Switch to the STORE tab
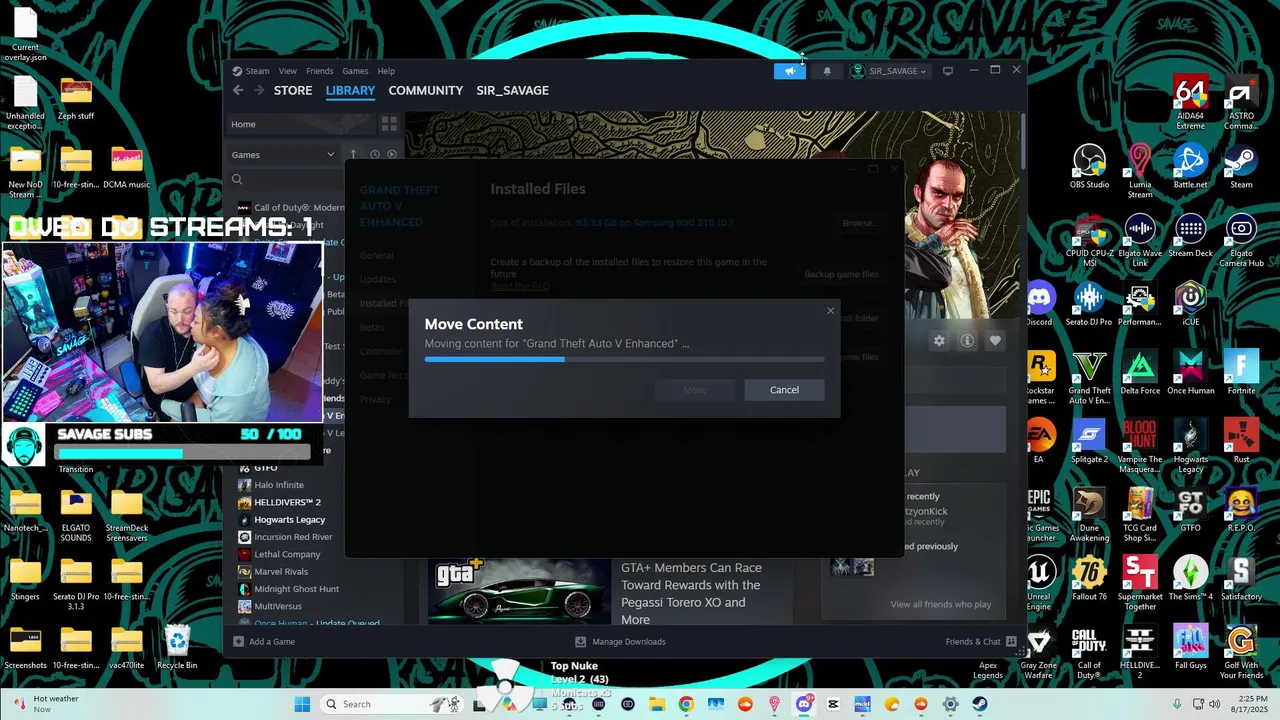1280x720 pixels. point(293,90)
